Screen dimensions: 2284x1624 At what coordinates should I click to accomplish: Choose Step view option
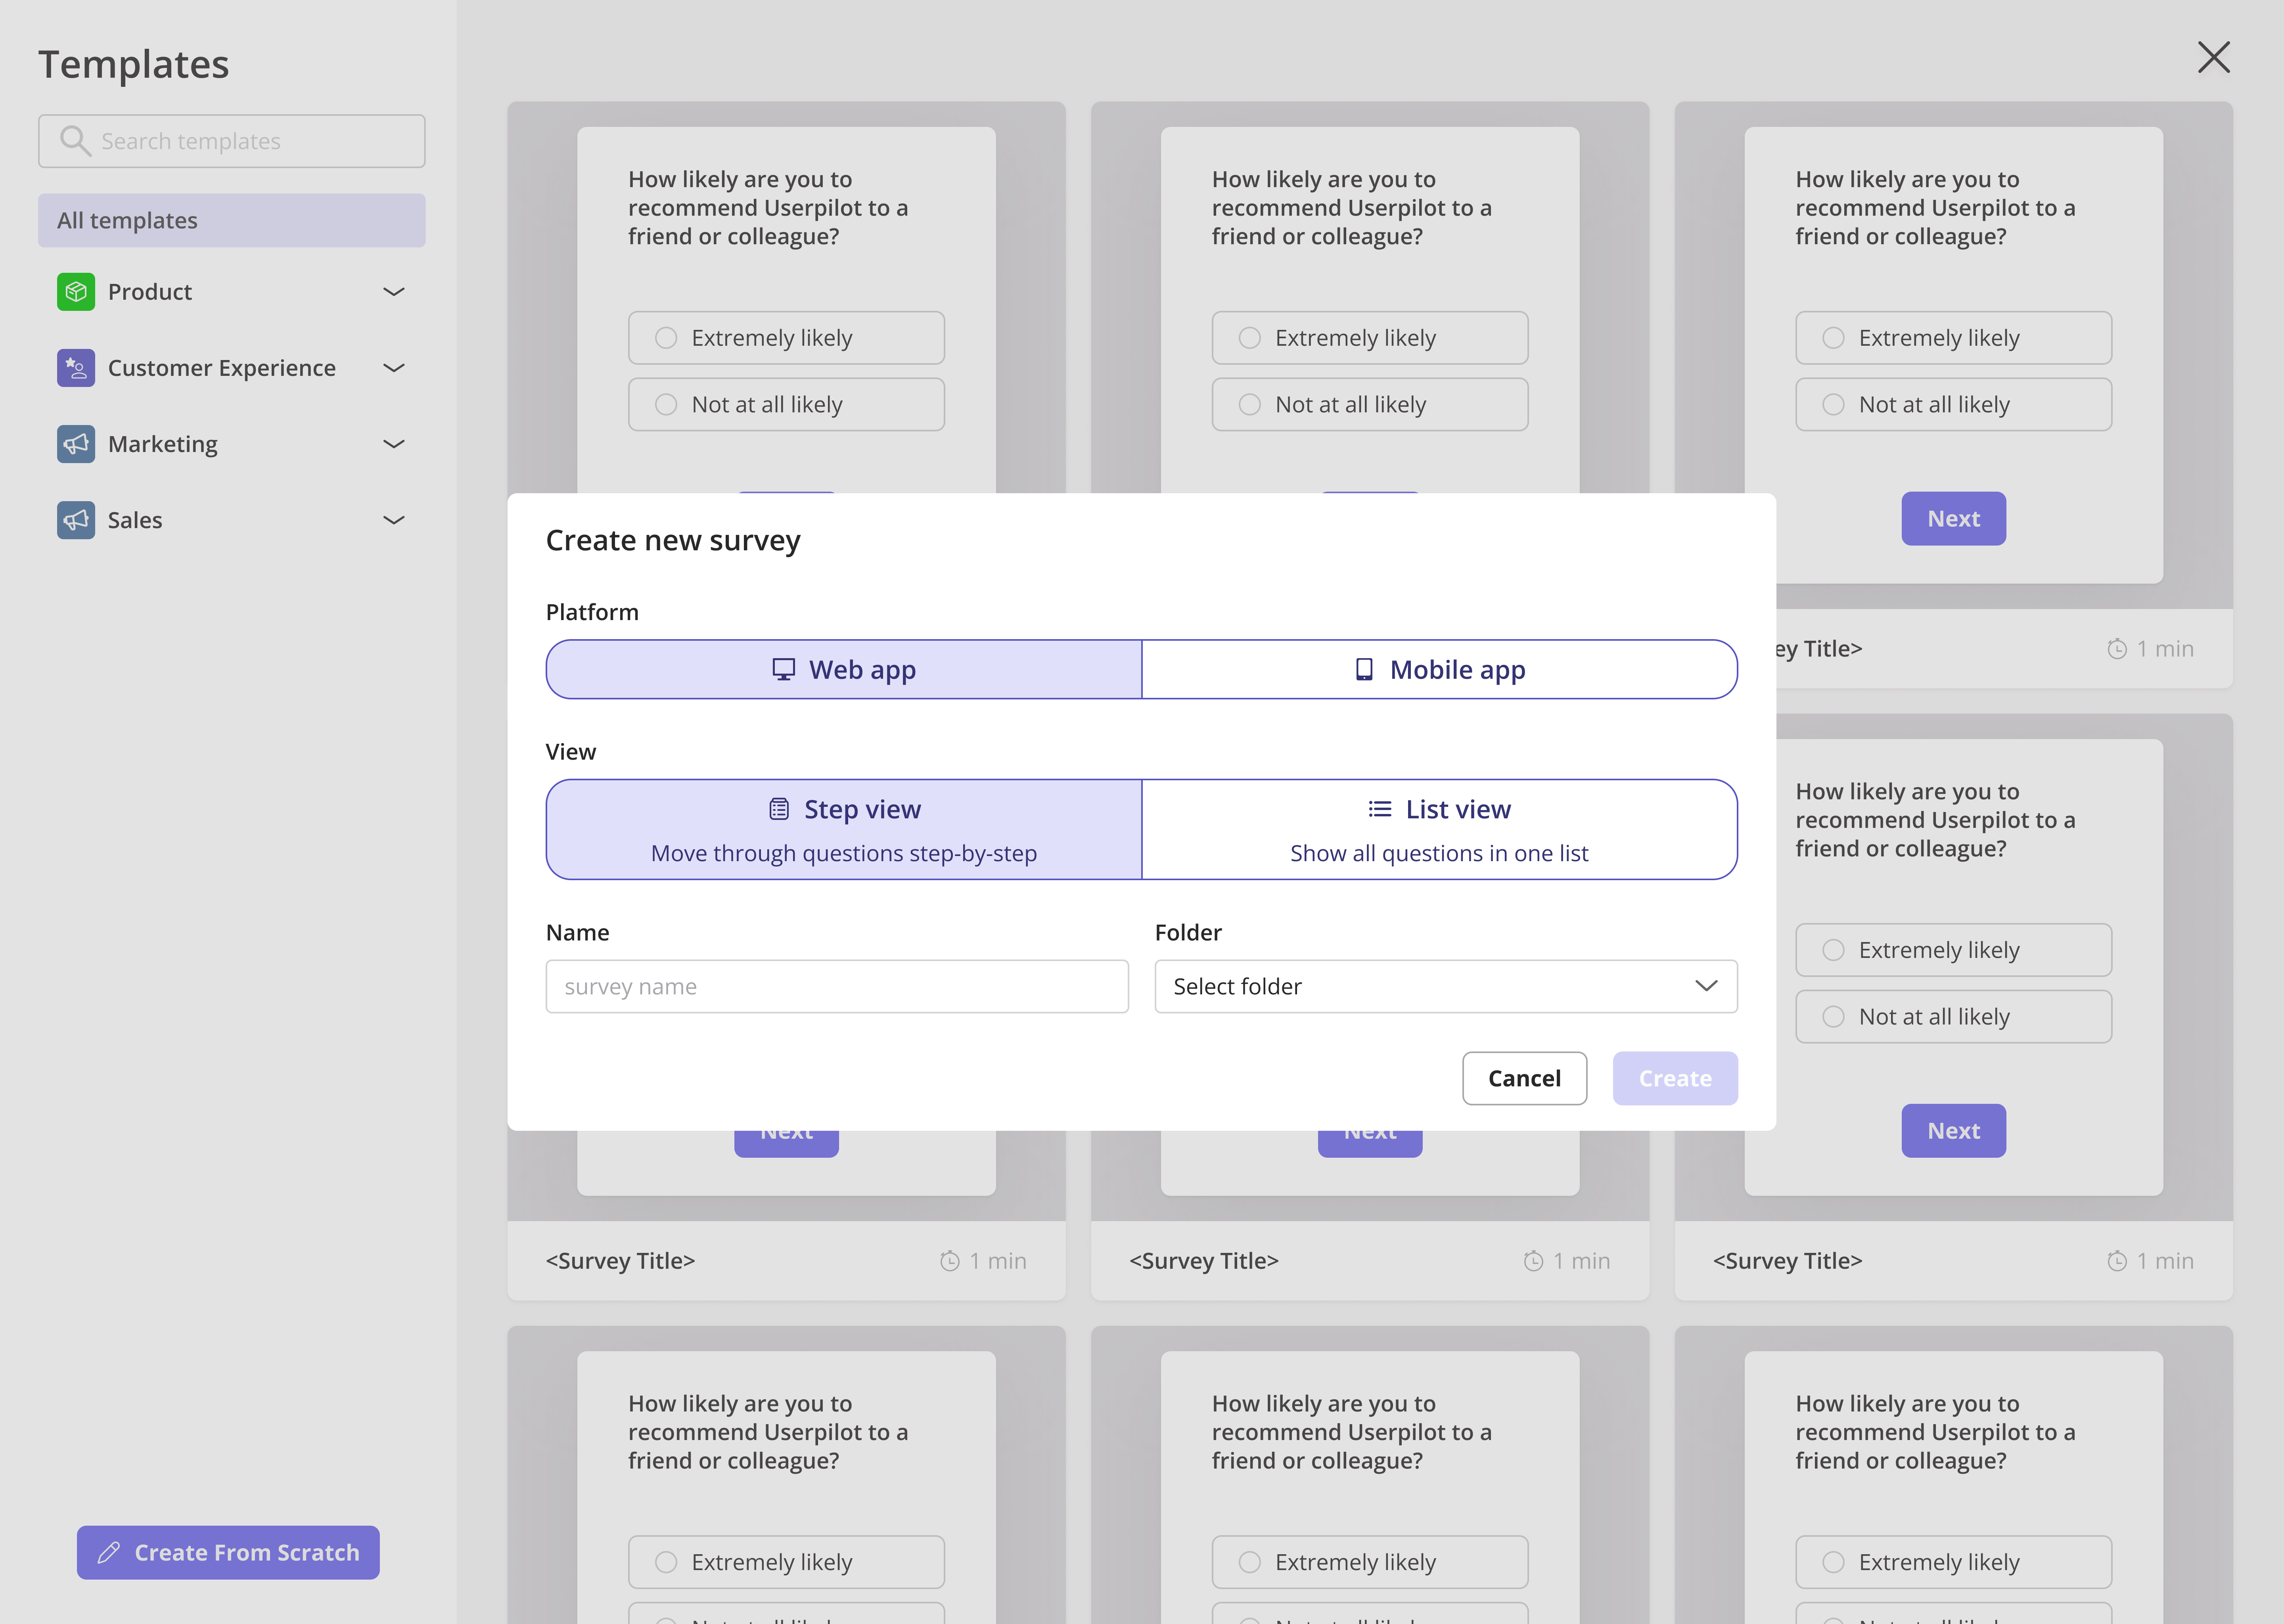(x=844, y=829)
